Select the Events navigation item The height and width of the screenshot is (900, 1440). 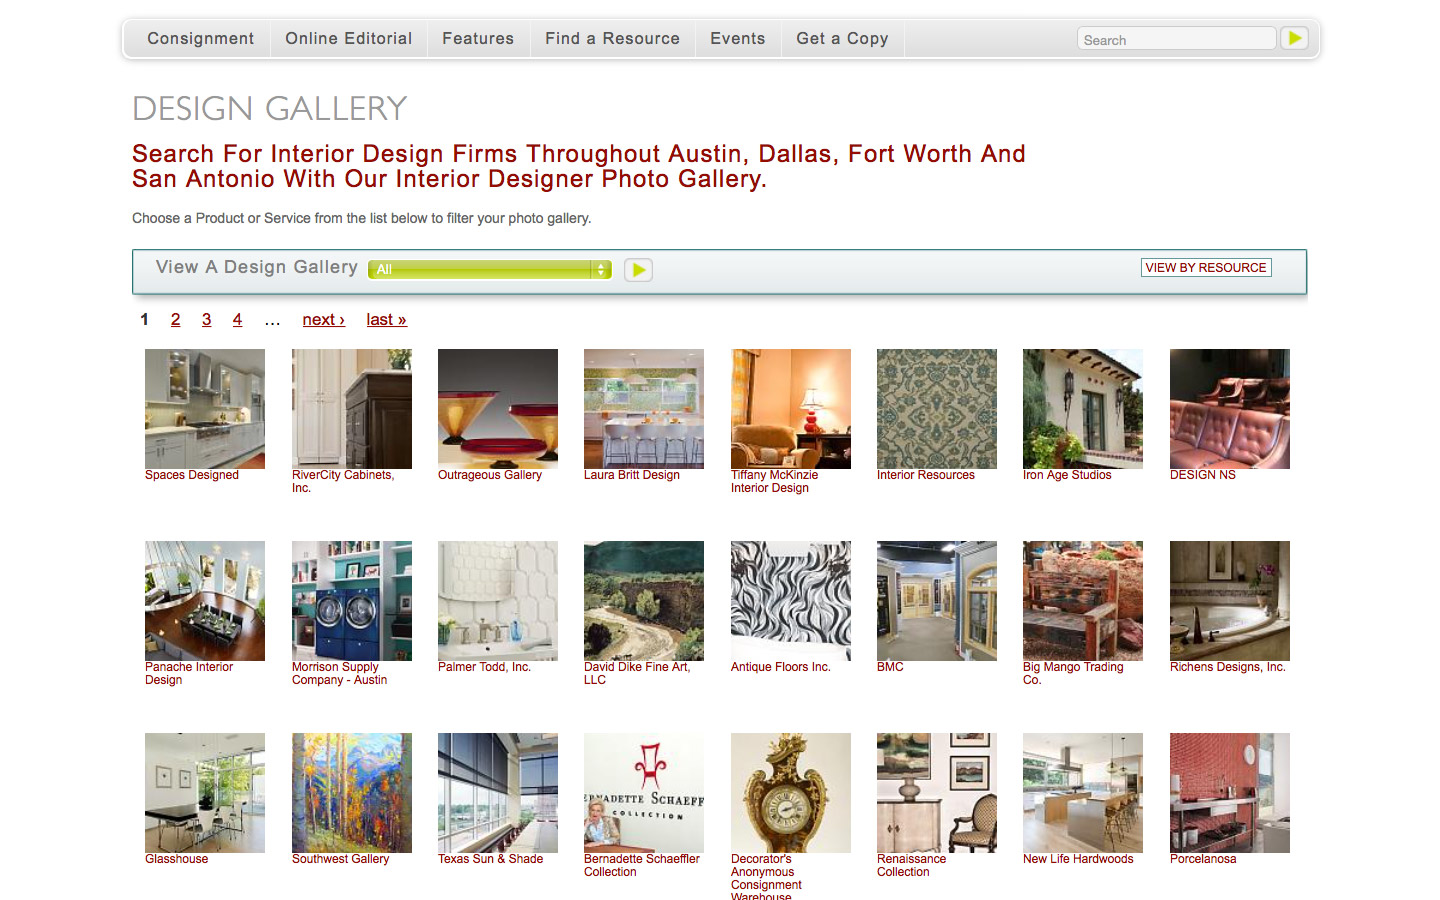pos(738,39)
